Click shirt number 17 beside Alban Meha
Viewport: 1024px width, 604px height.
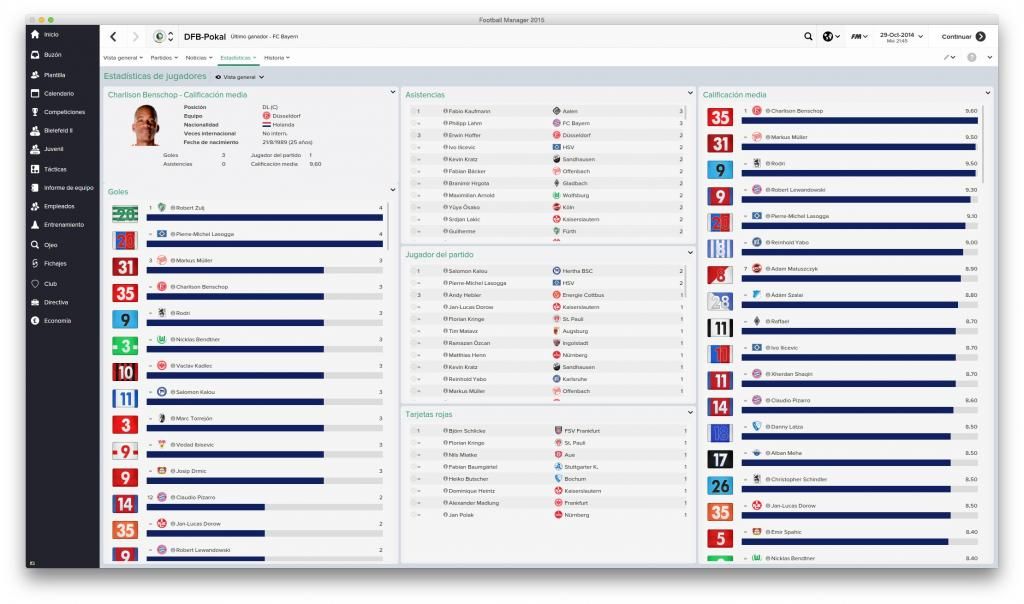(720, 459)
